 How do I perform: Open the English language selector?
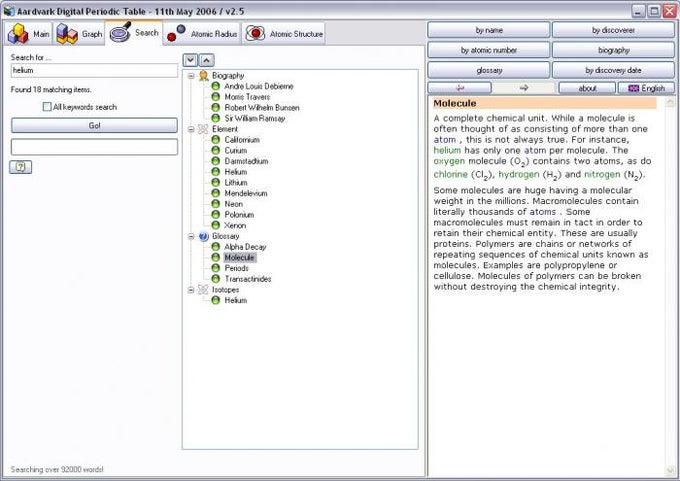pos(646,88)
